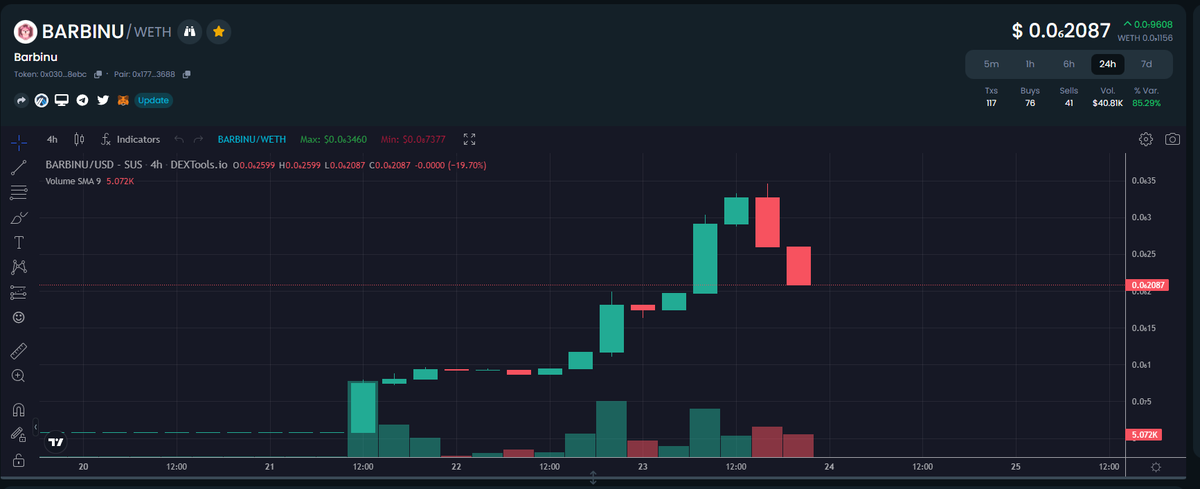Click the TradingView logo on chart

click(x=56, y=441)
